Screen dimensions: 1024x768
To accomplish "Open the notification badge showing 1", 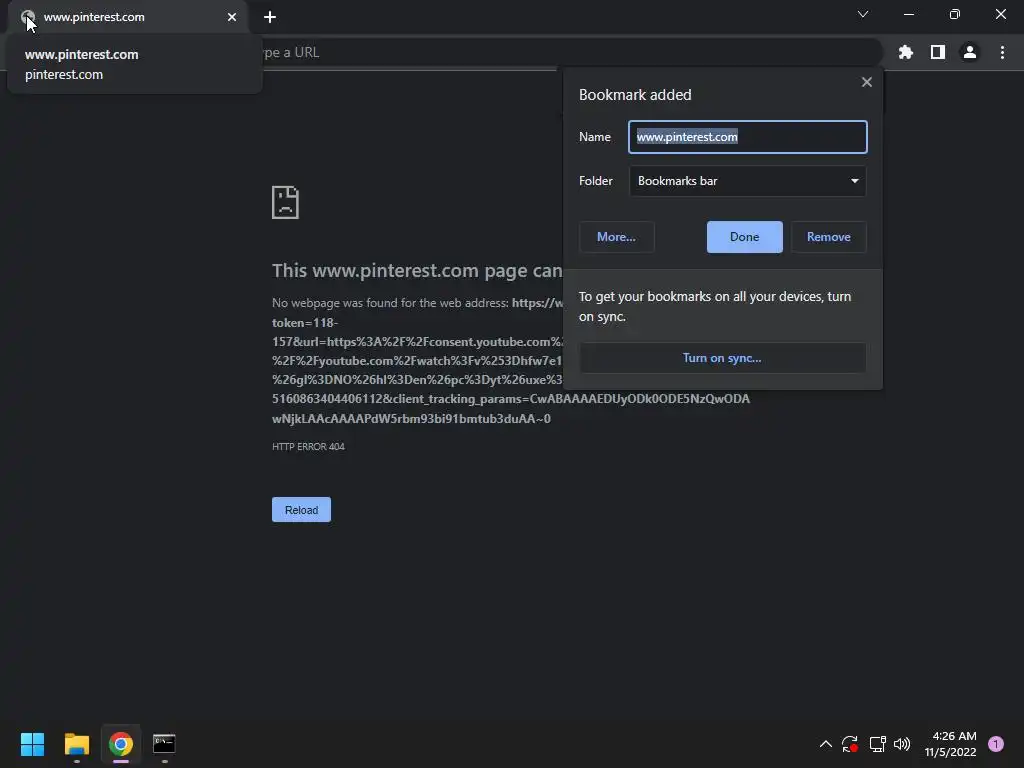I will pos(996,744).
